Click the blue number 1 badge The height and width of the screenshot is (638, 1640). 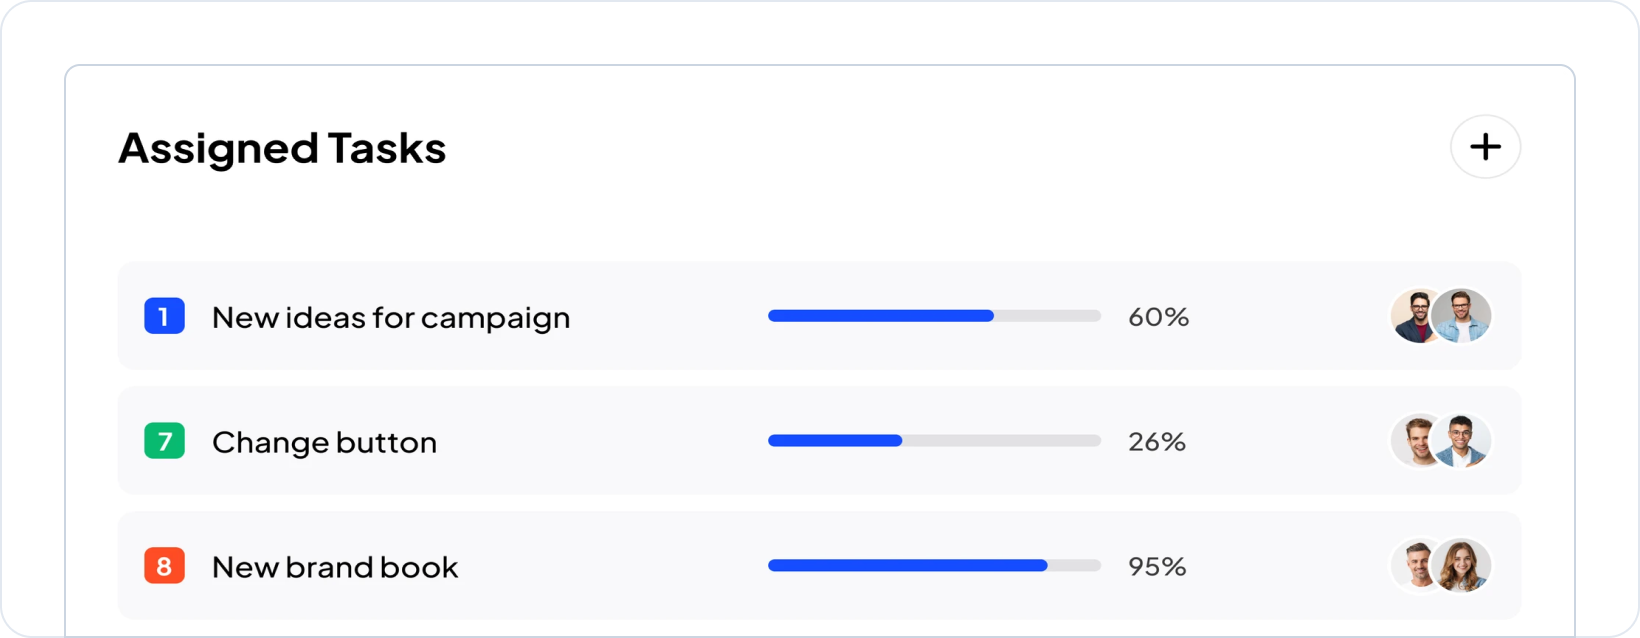(x=164, y=316)
